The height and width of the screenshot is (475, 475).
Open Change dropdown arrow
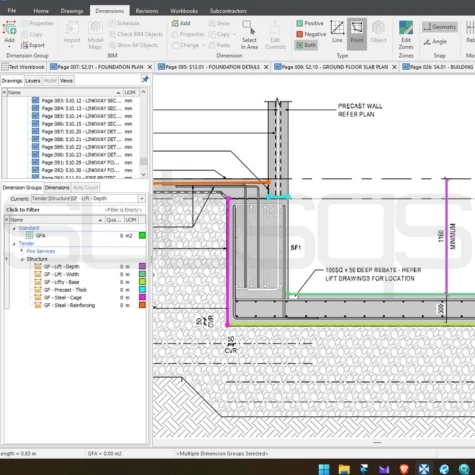(203, 45)
